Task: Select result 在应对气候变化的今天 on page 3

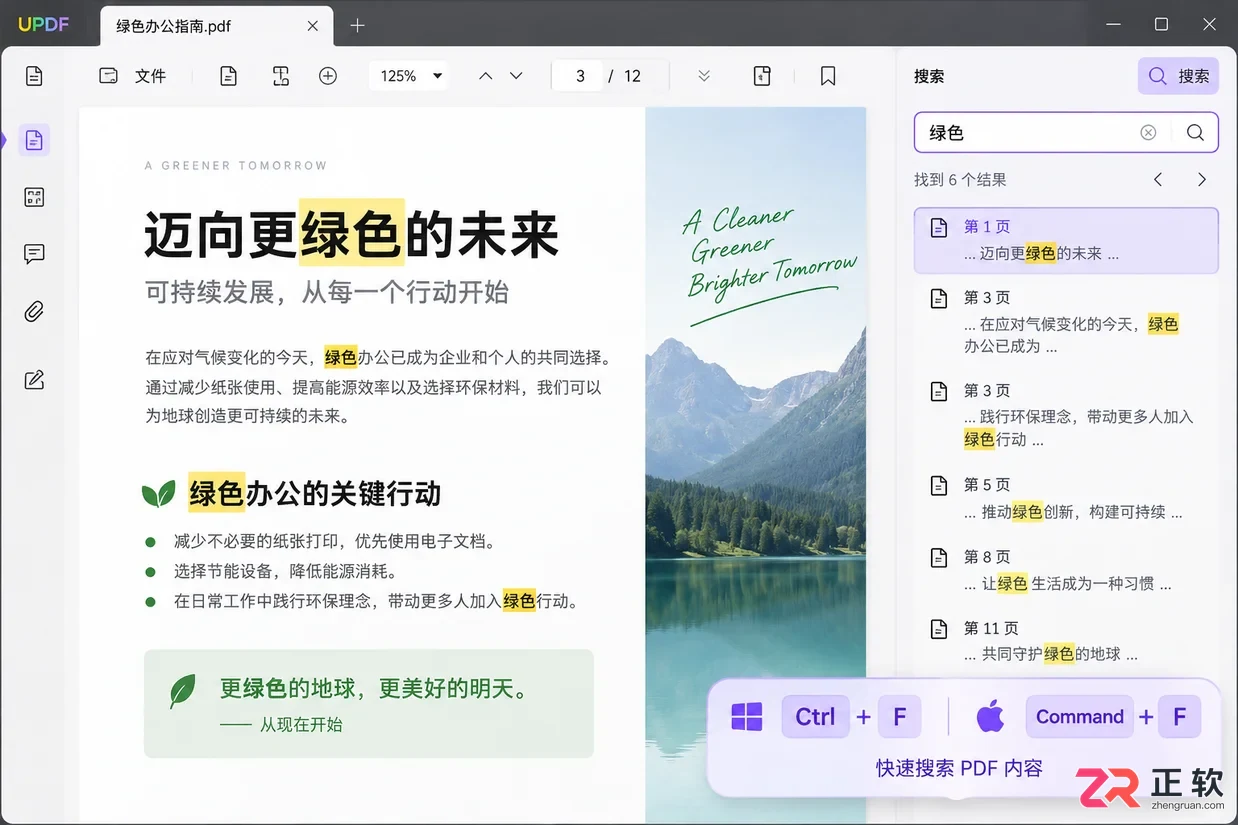Action: click(x=1066, y=322)
